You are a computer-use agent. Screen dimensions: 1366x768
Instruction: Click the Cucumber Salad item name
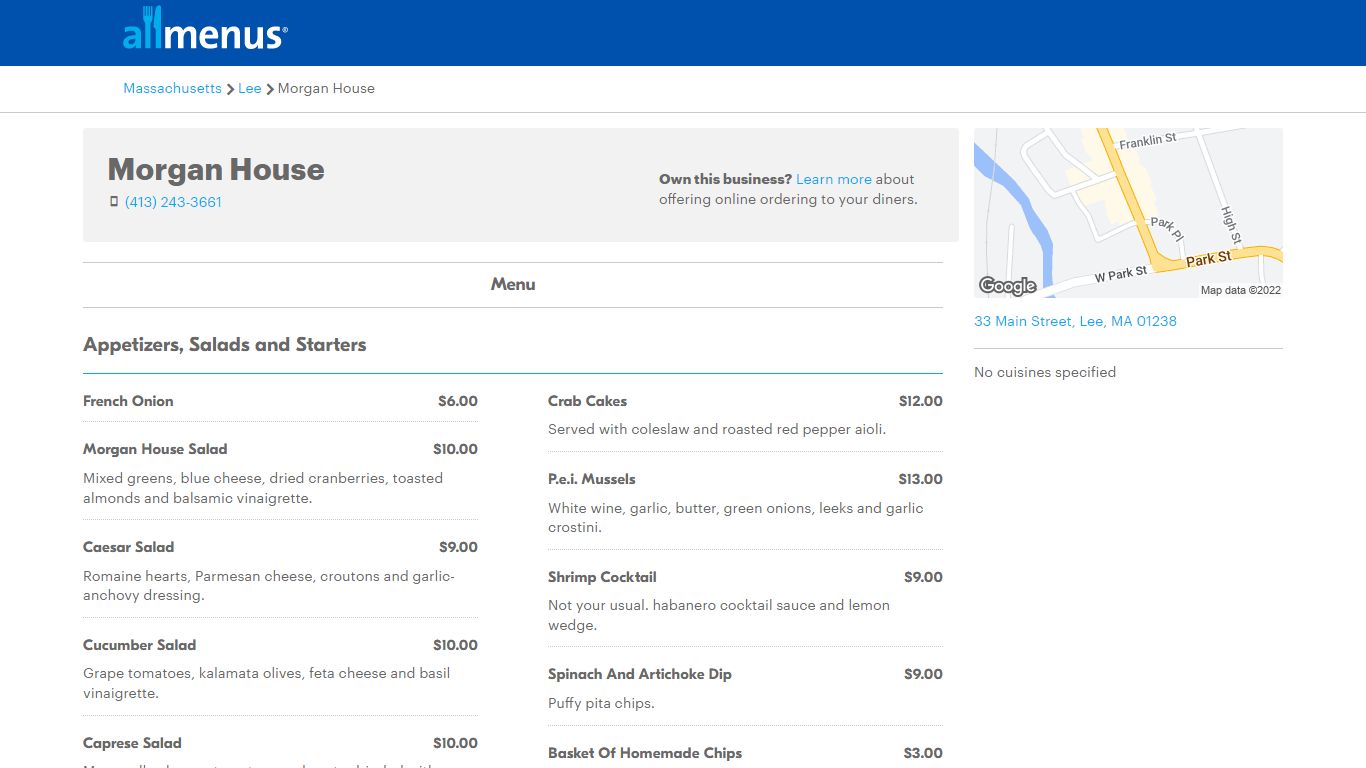point(139,645)
